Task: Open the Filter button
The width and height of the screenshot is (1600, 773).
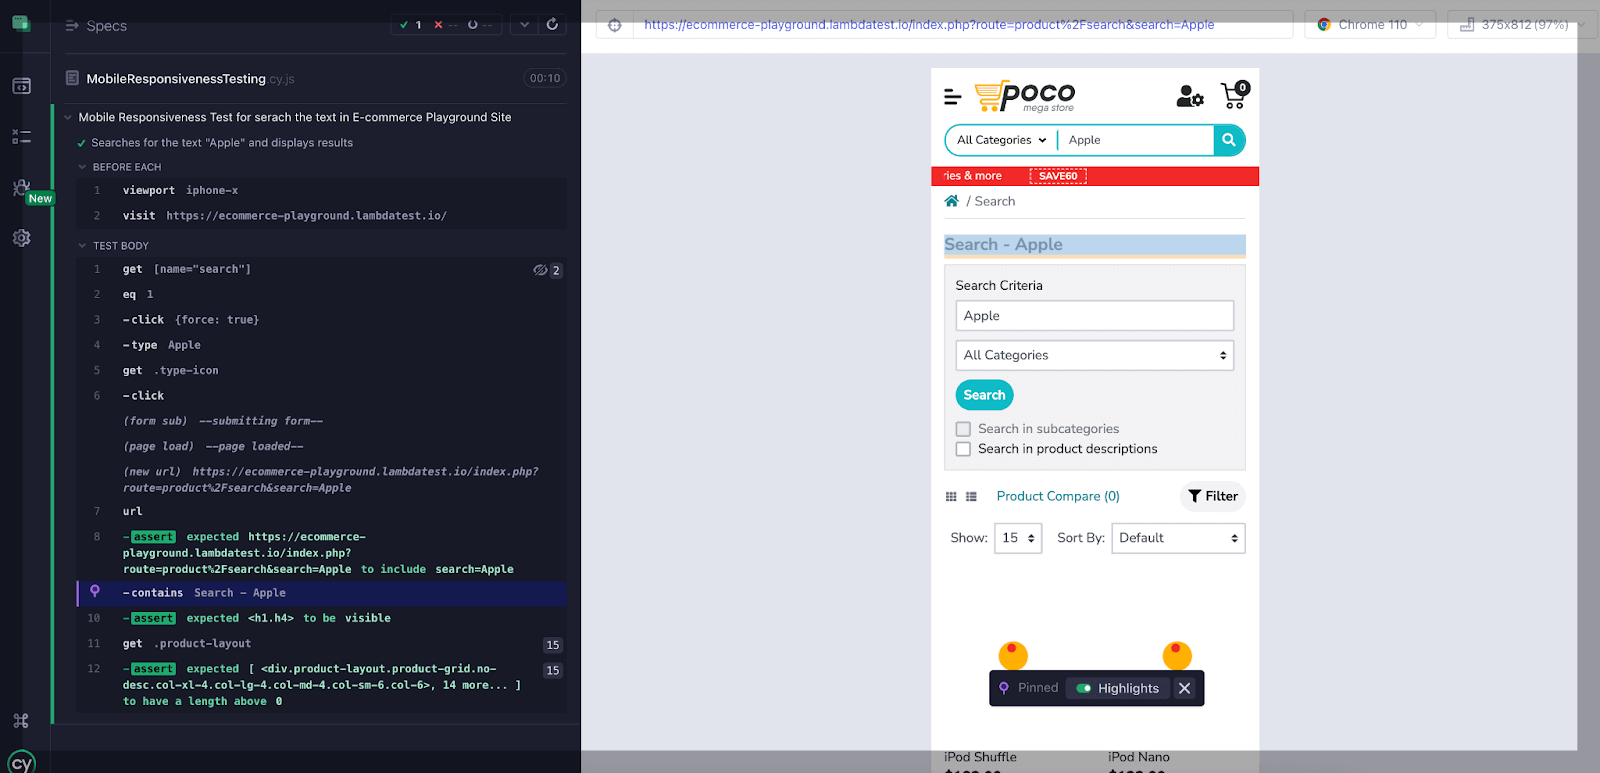Action: coord(1213,496)
